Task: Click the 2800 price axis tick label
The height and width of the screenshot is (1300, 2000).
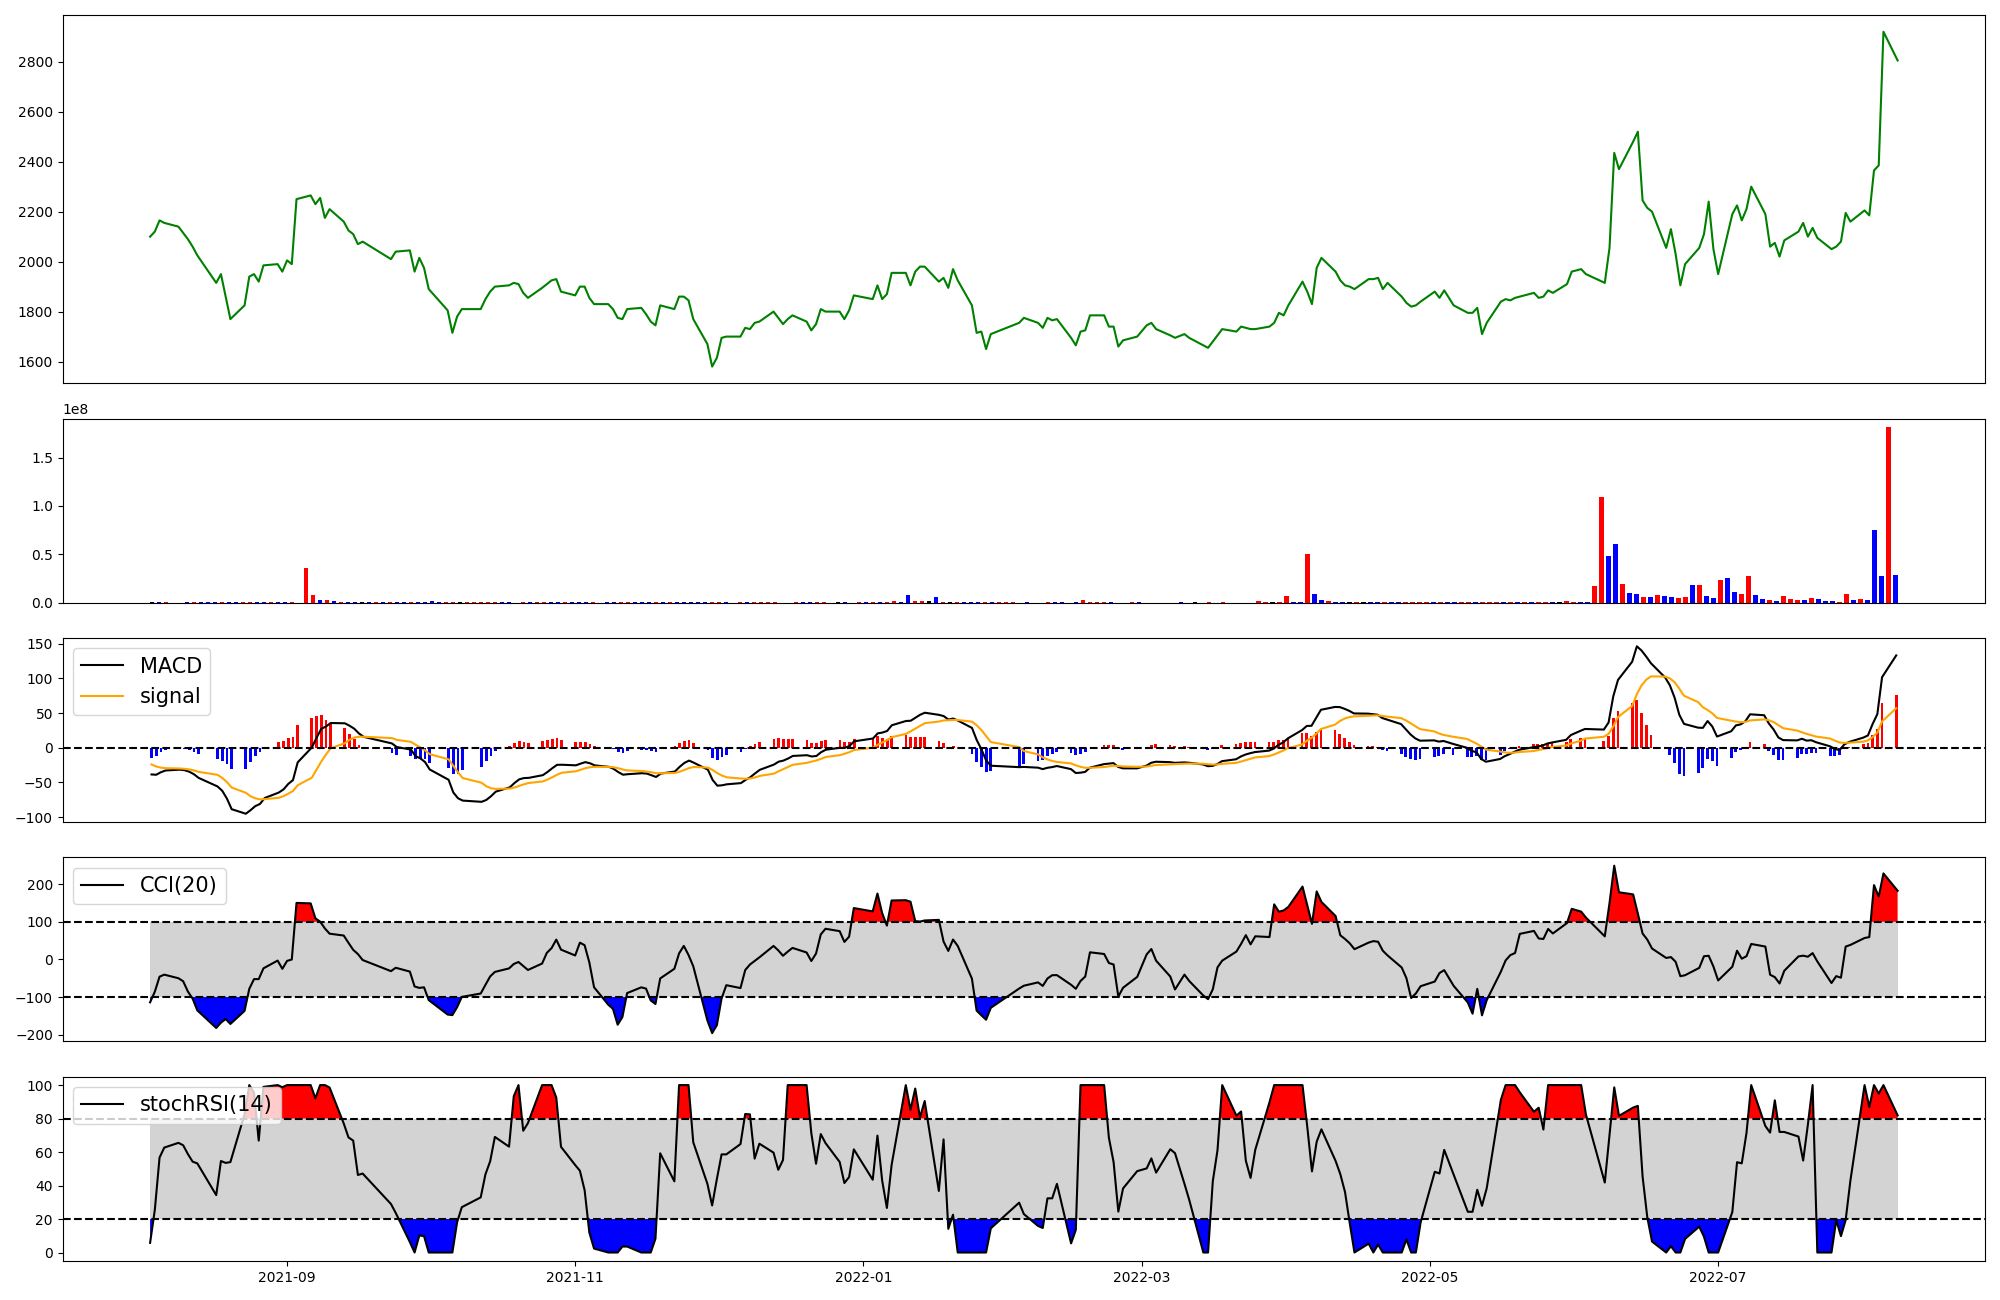Action: (35, 62)
